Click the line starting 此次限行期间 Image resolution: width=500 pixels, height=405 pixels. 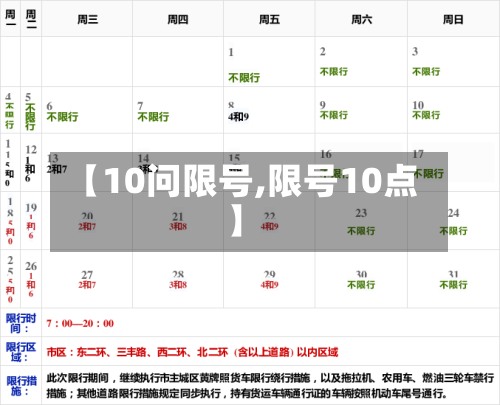pyautogui.click(x=270, y=378)
